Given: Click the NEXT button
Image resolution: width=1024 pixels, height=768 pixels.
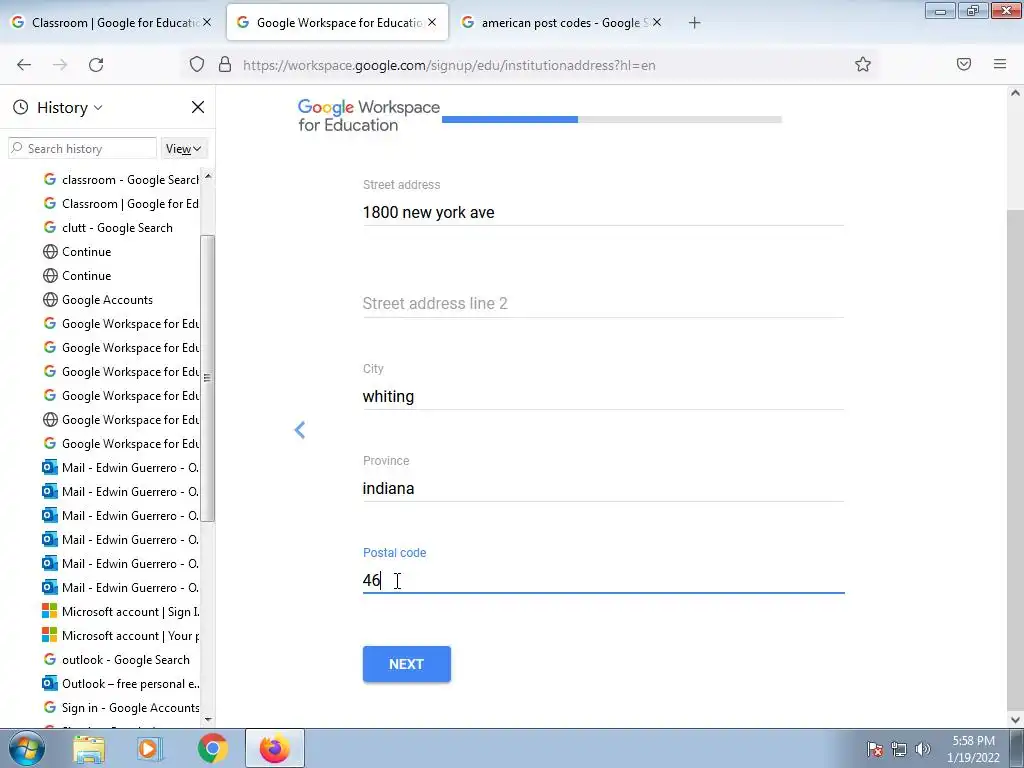Looking at the screenshot, I should pyautogui.click(x=406, y=664).
